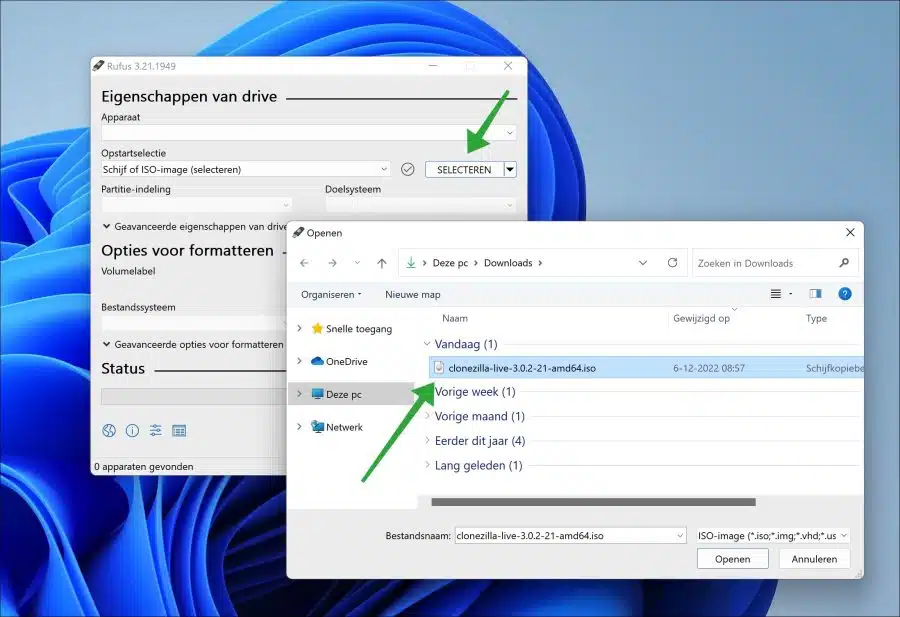Open the ISO-image file type filter

(773, 535)
